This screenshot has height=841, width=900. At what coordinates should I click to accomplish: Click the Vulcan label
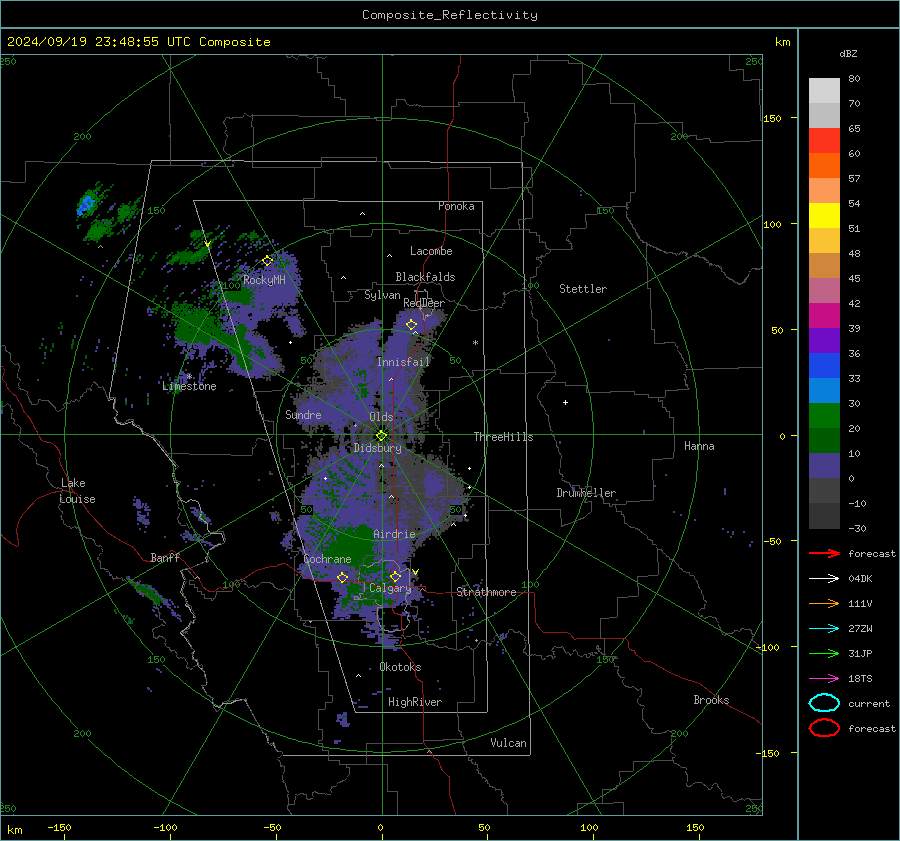coord(509,743)
